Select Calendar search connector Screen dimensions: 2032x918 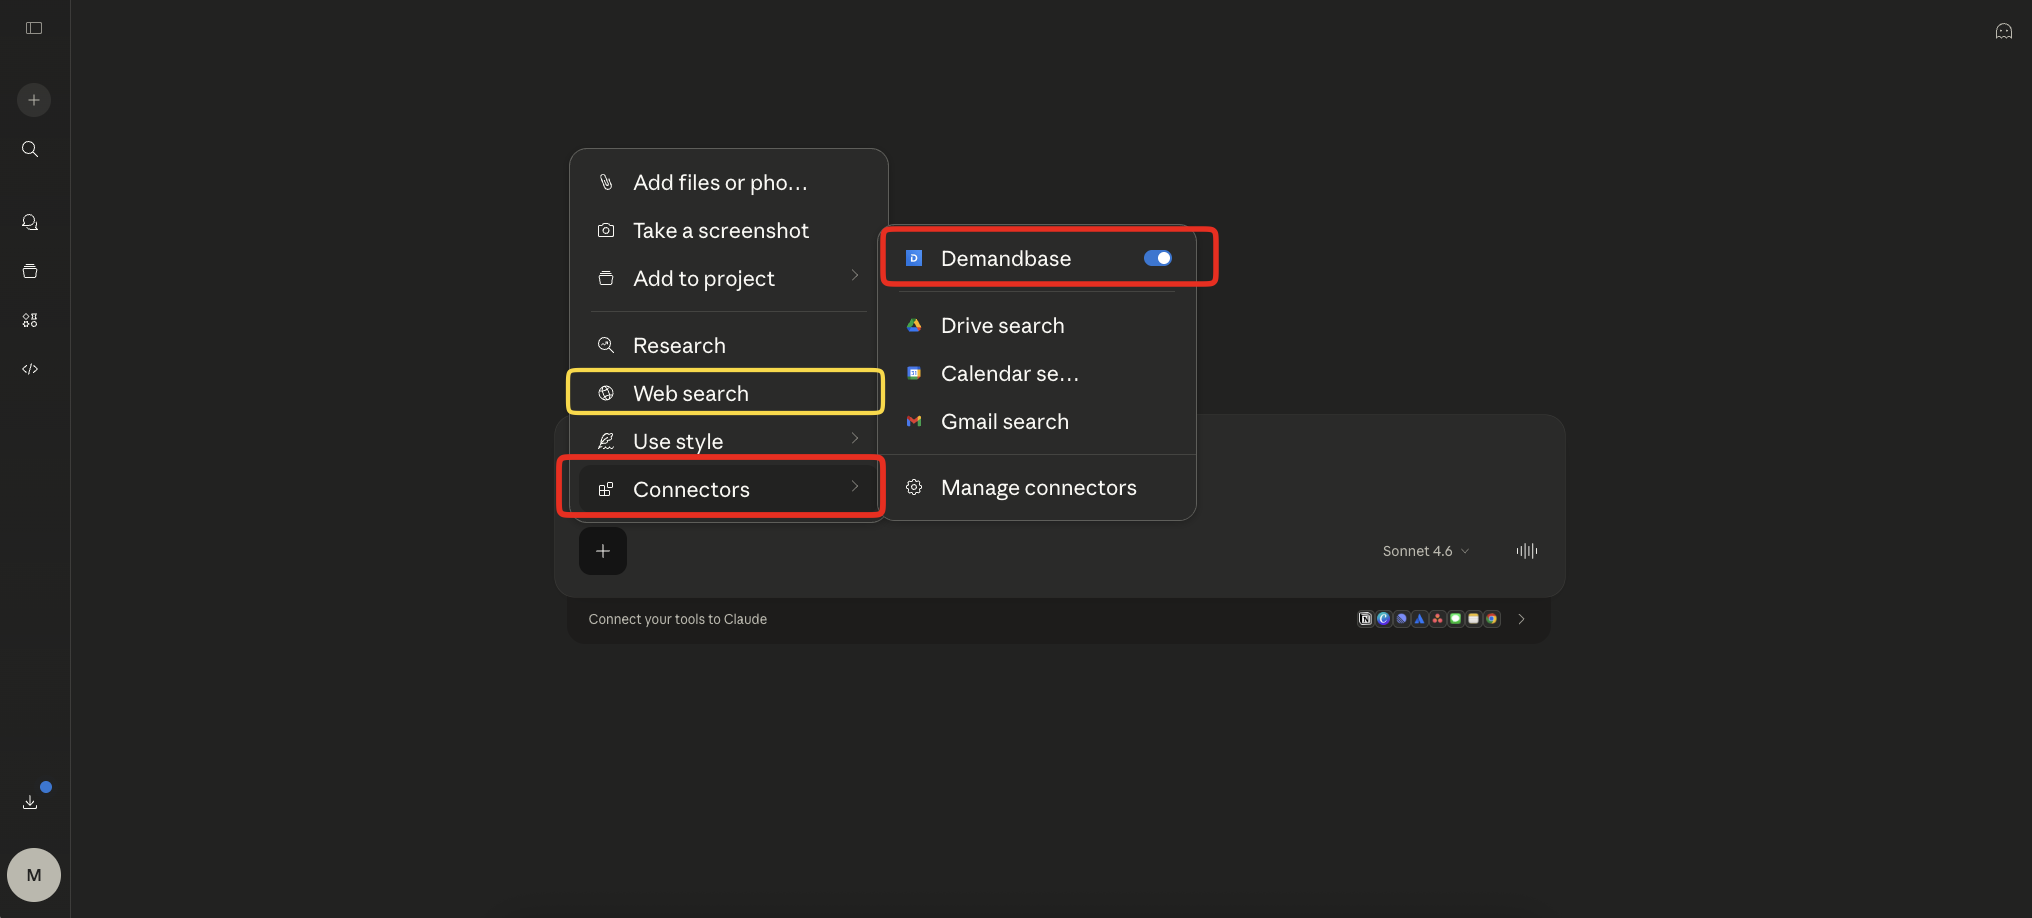click(x=1037, y=373)
